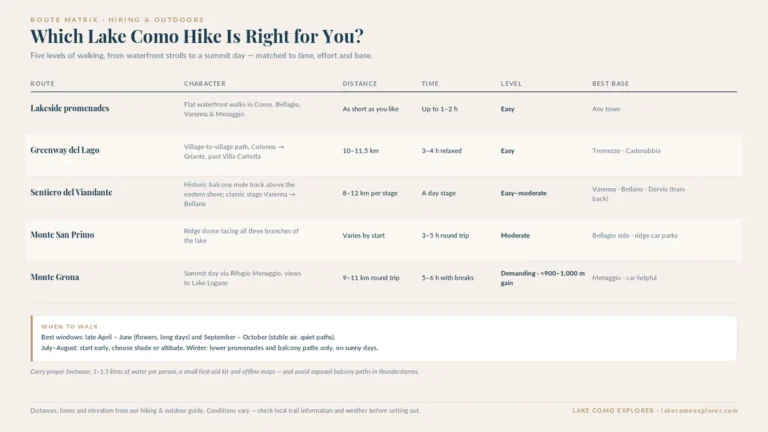Click the ROUTE column header
This screenshot has height=432, width=768.
(43, 84)
